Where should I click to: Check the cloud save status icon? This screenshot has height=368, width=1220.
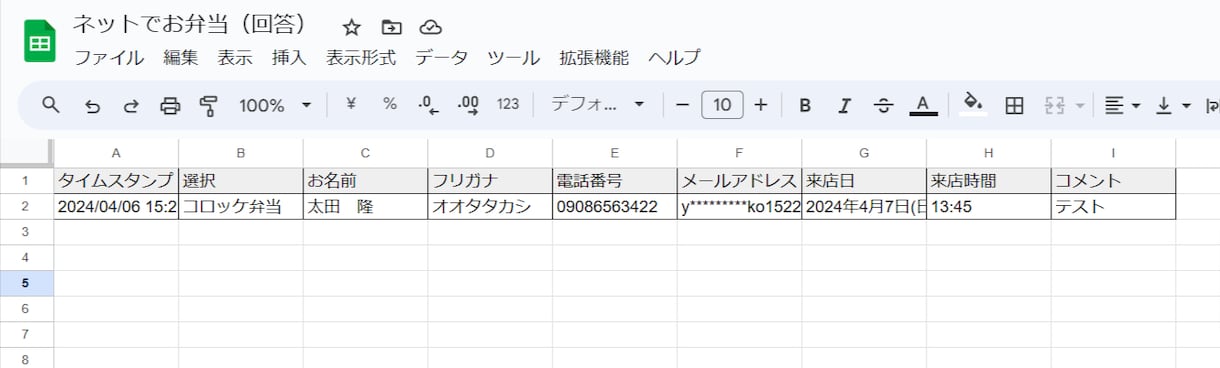coord(431,27)
